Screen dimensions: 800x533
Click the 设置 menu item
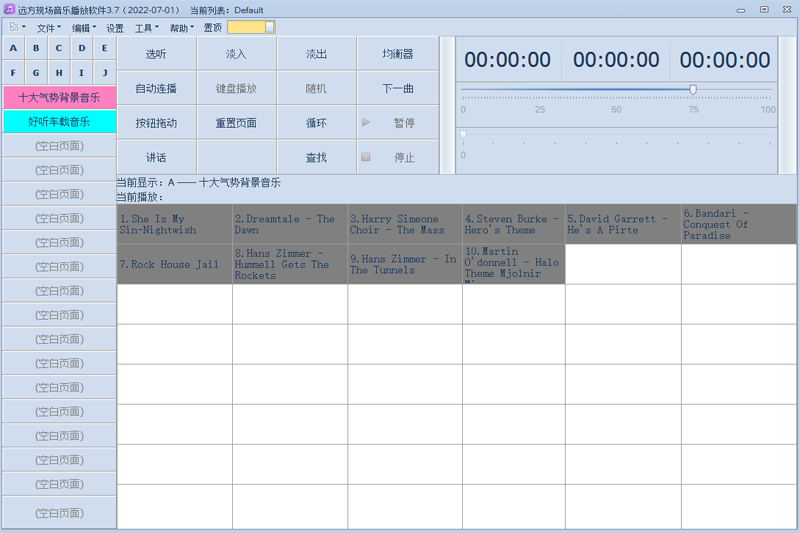click(x=115, y=28)
